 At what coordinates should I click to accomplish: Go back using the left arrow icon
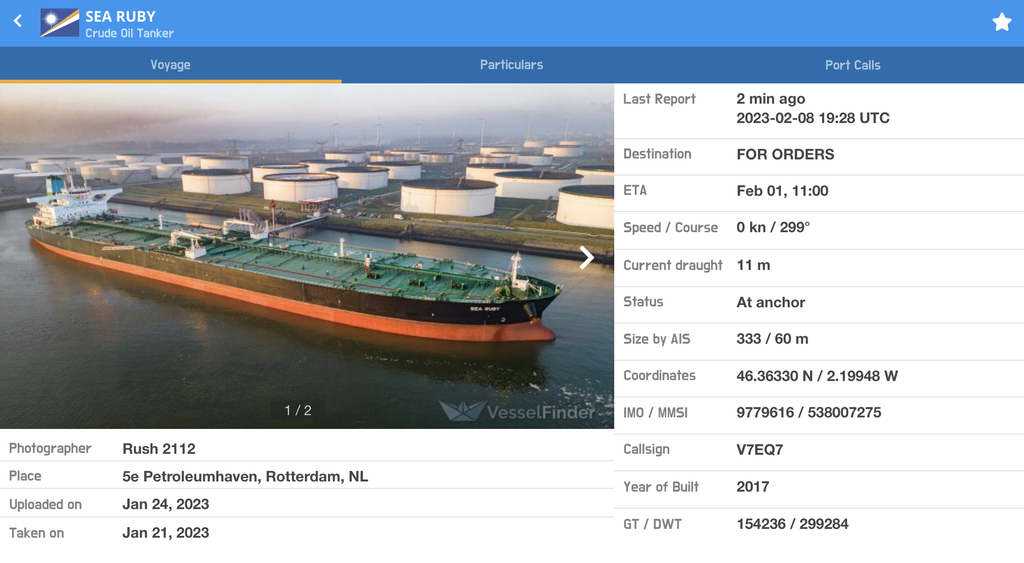tap(18, 22)
